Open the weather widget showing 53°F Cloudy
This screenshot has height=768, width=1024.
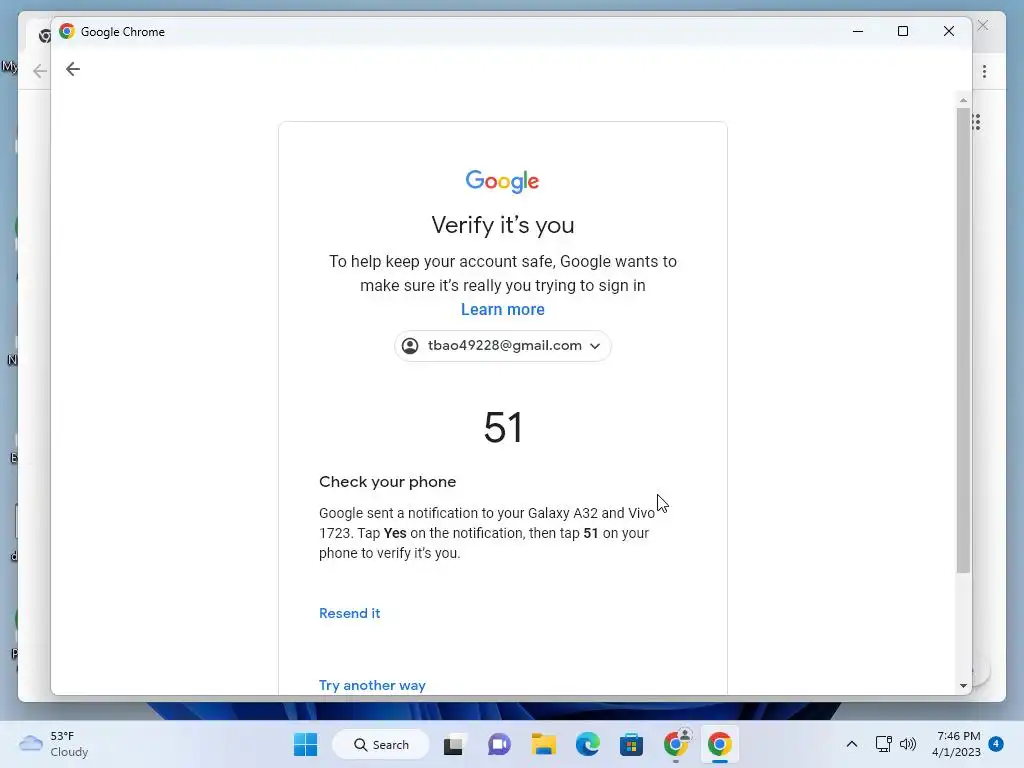tap(54, 744)
